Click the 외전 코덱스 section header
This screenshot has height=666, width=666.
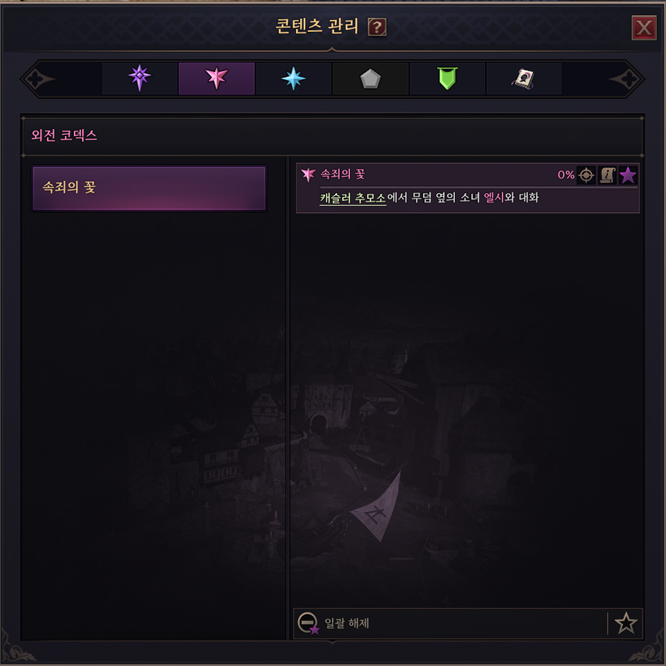coord(64,135)
